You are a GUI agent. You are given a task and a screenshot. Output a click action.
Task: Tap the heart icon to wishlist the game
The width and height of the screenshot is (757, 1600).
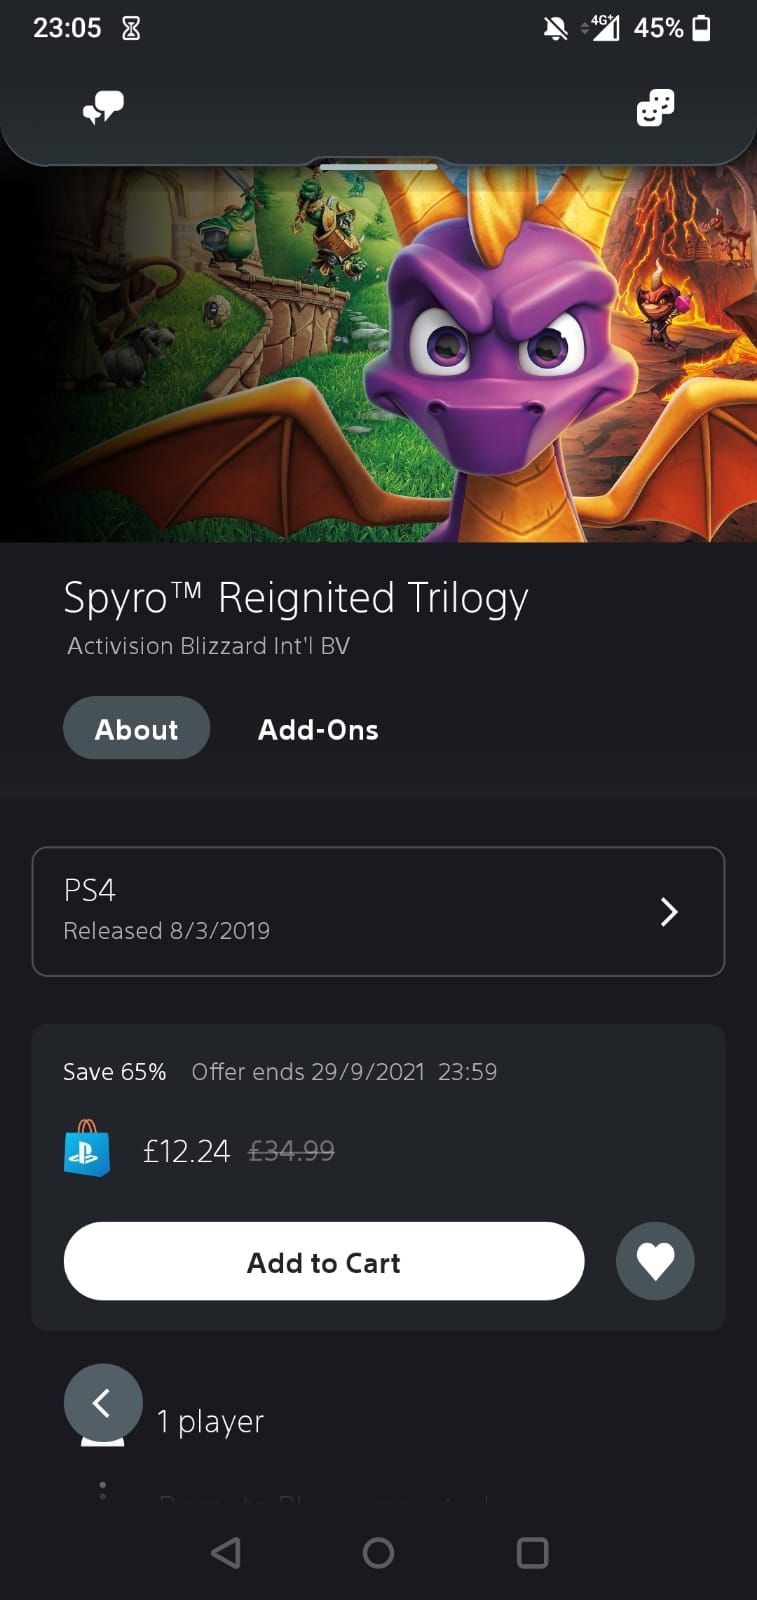(655, 1261)
